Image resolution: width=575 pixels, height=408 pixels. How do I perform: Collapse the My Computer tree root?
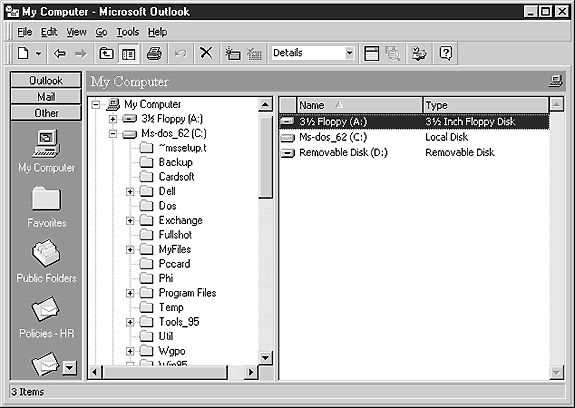coord(96,104)
